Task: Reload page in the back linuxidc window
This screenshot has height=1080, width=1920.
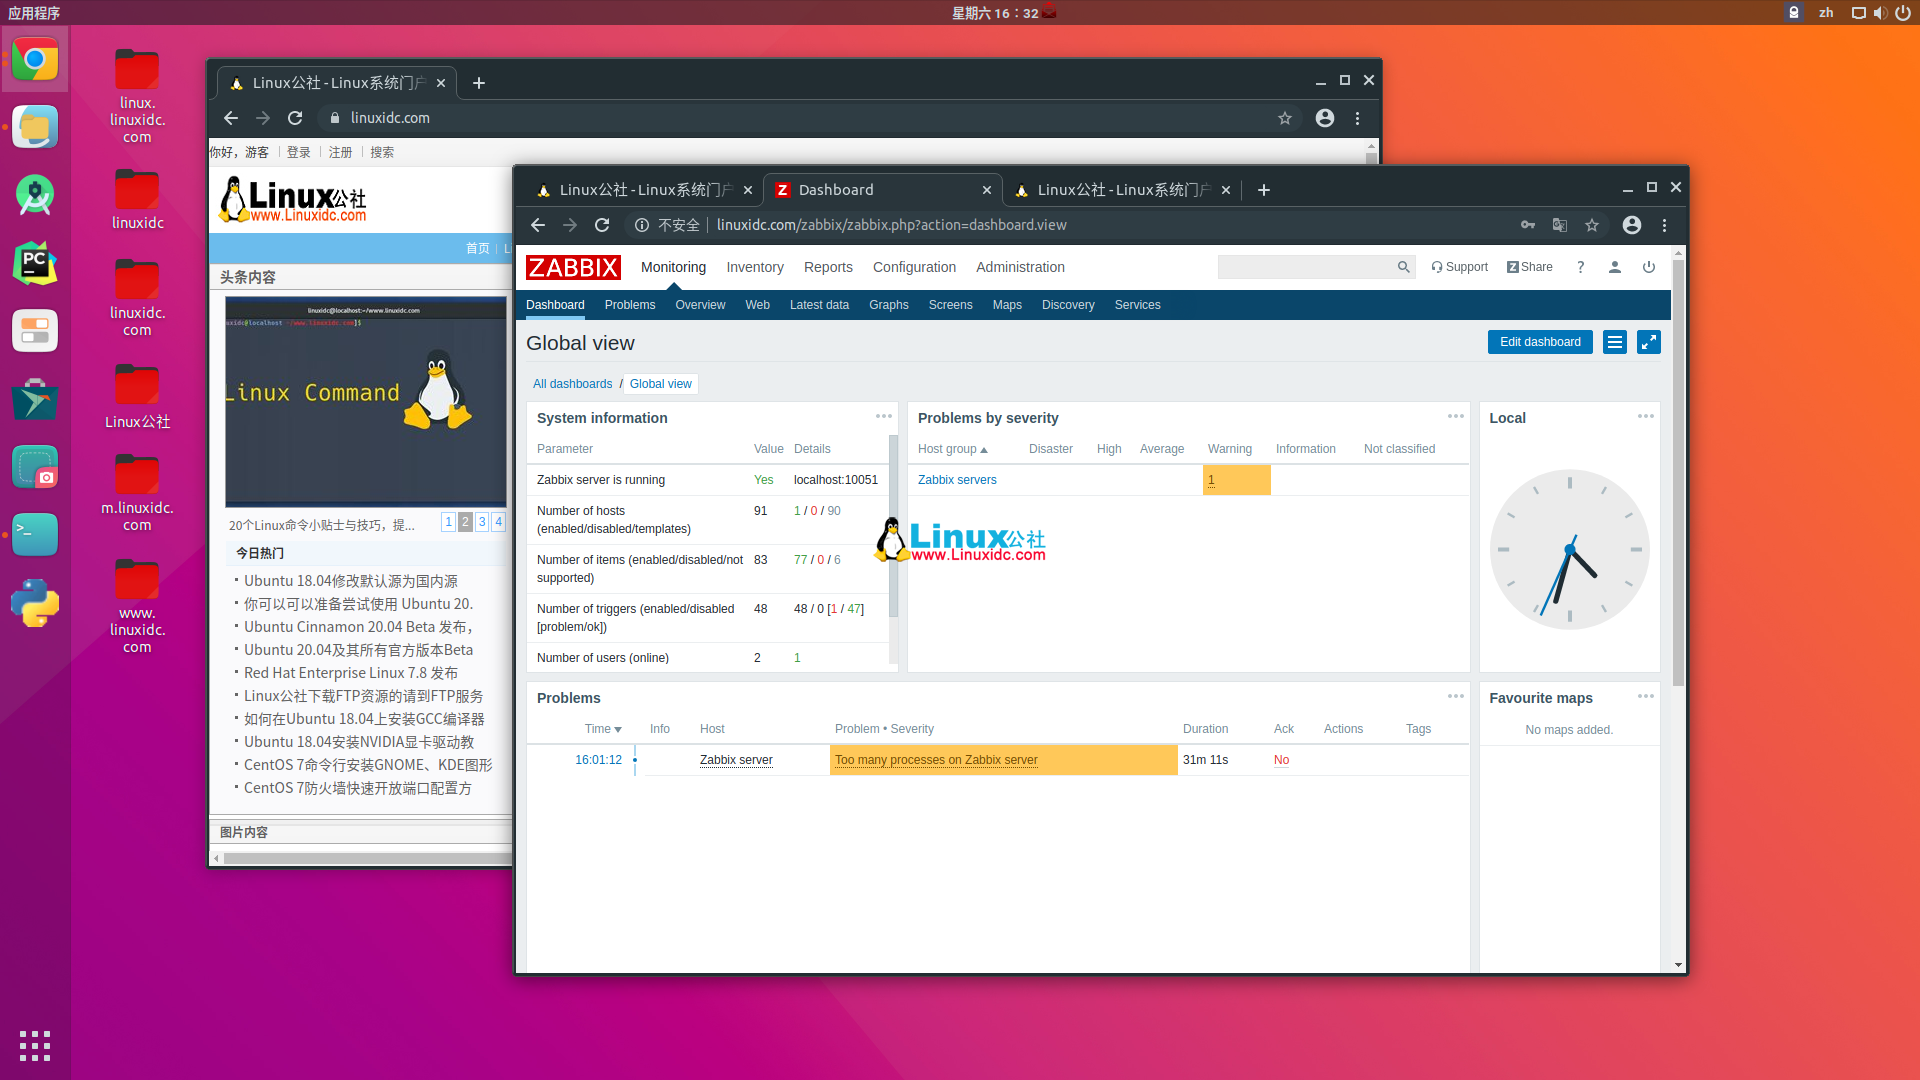Action: pos(295,118)
